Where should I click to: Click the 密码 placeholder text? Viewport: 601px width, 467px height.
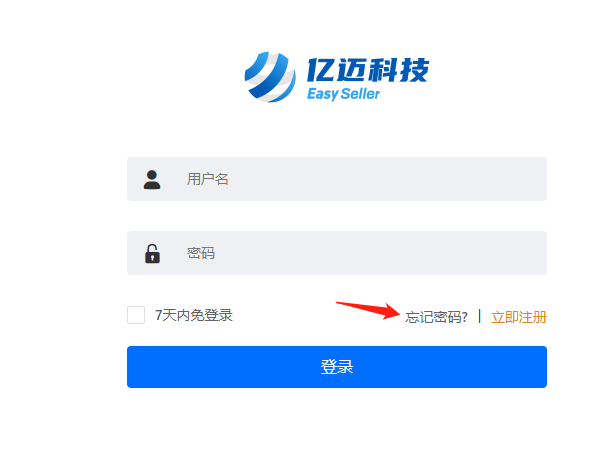click(201, 253)
